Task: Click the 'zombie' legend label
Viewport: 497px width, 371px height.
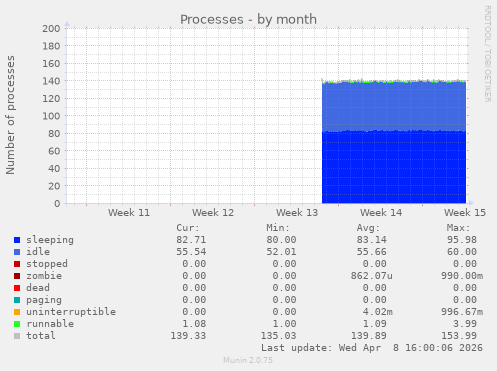Action: point(44,276)
